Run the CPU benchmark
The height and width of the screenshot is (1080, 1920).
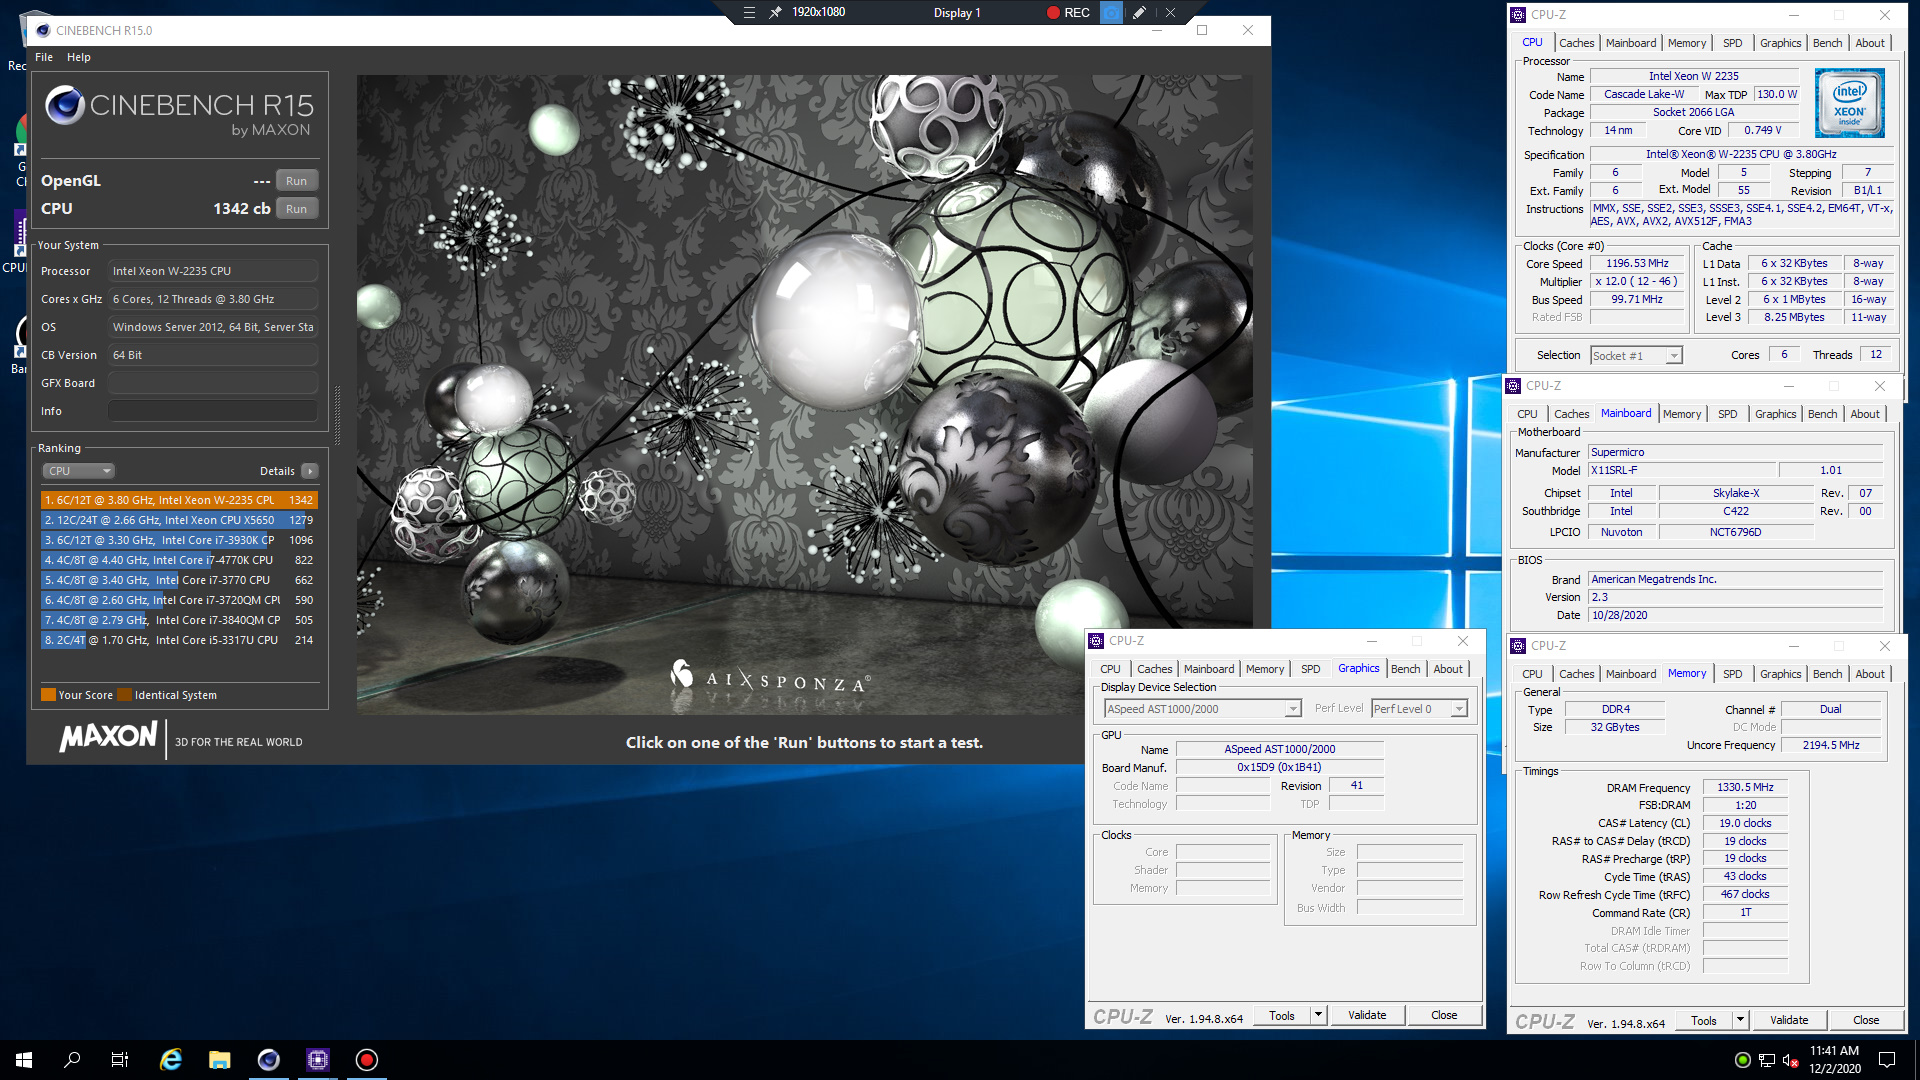pos(296,209)
